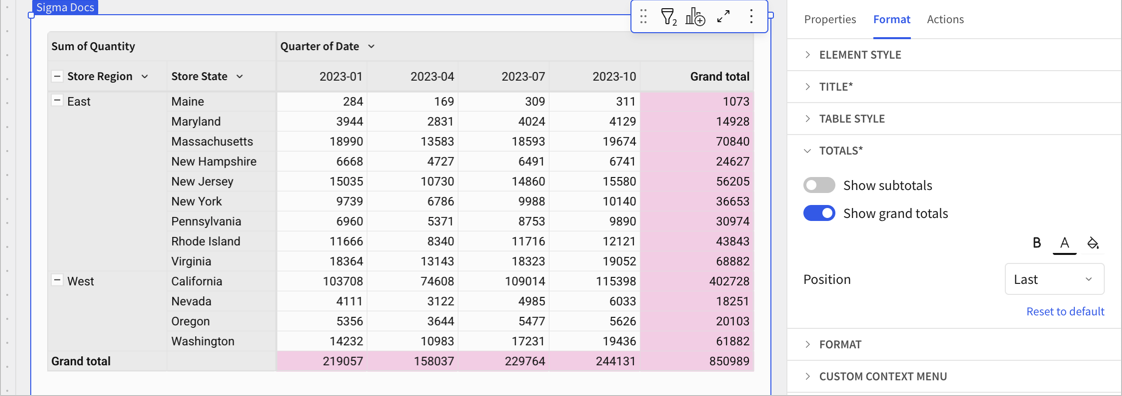Select the Maine row label
The height and width of the screenshot is (396, 1122).
point(187,102)
